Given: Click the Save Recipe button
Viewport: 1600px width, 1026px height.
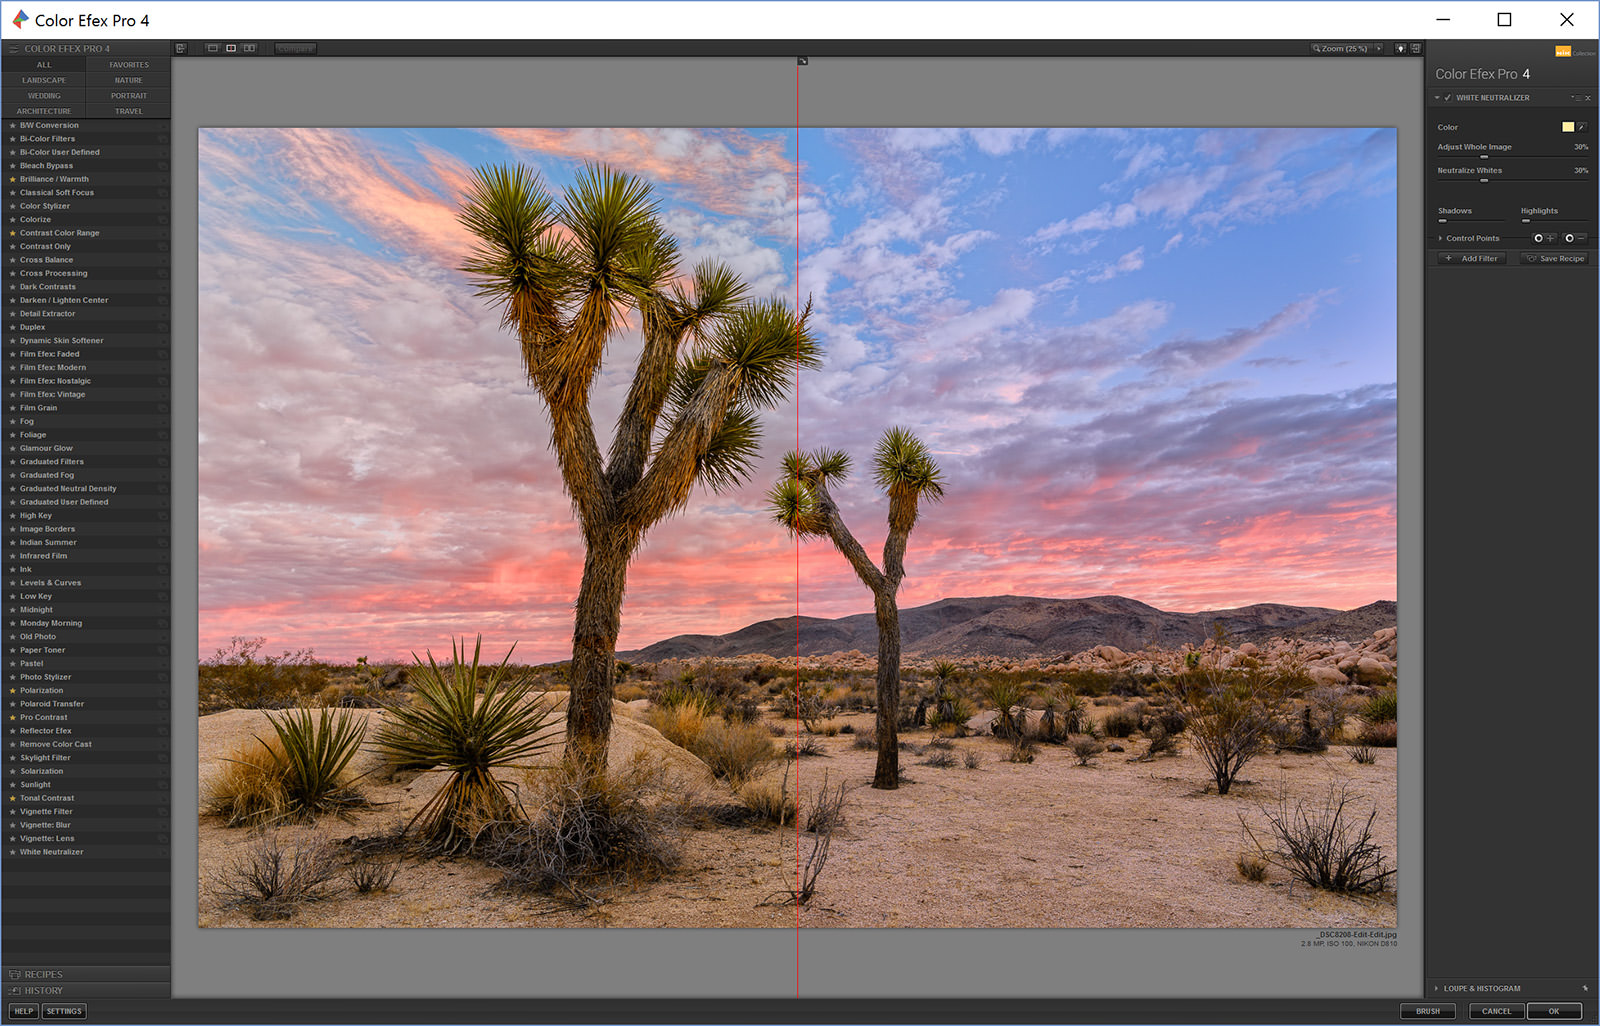Looking at the screenshot, I should (1556, 258).
